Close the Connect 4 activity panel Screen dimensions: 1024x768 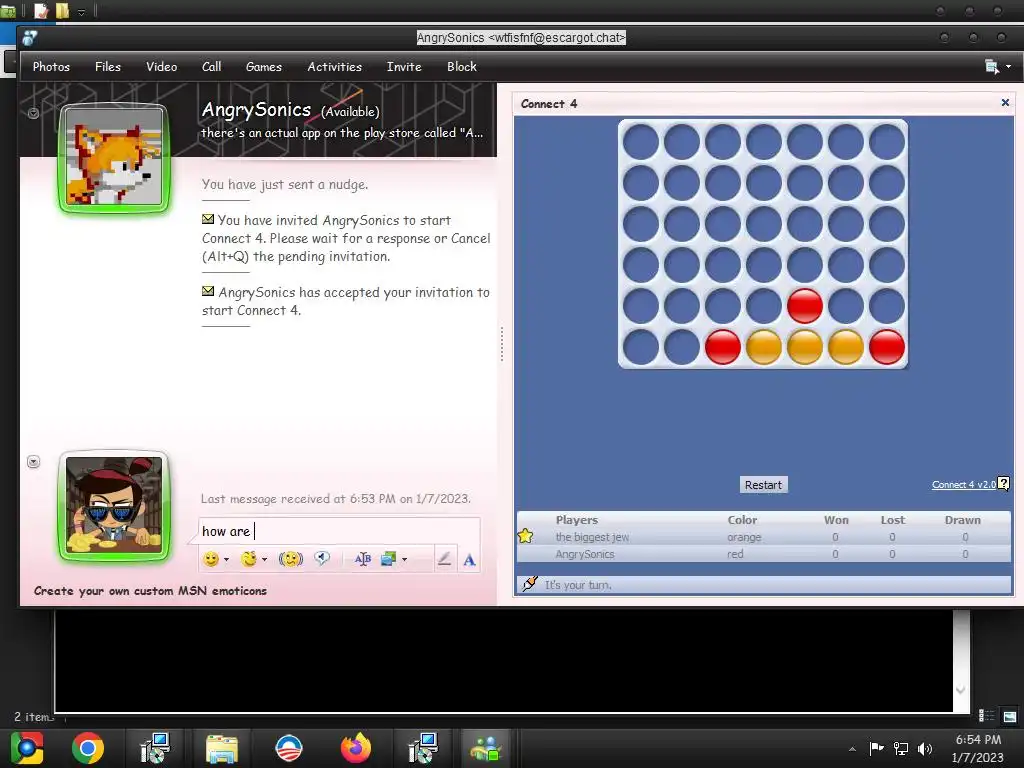[x=1005, y=103]
